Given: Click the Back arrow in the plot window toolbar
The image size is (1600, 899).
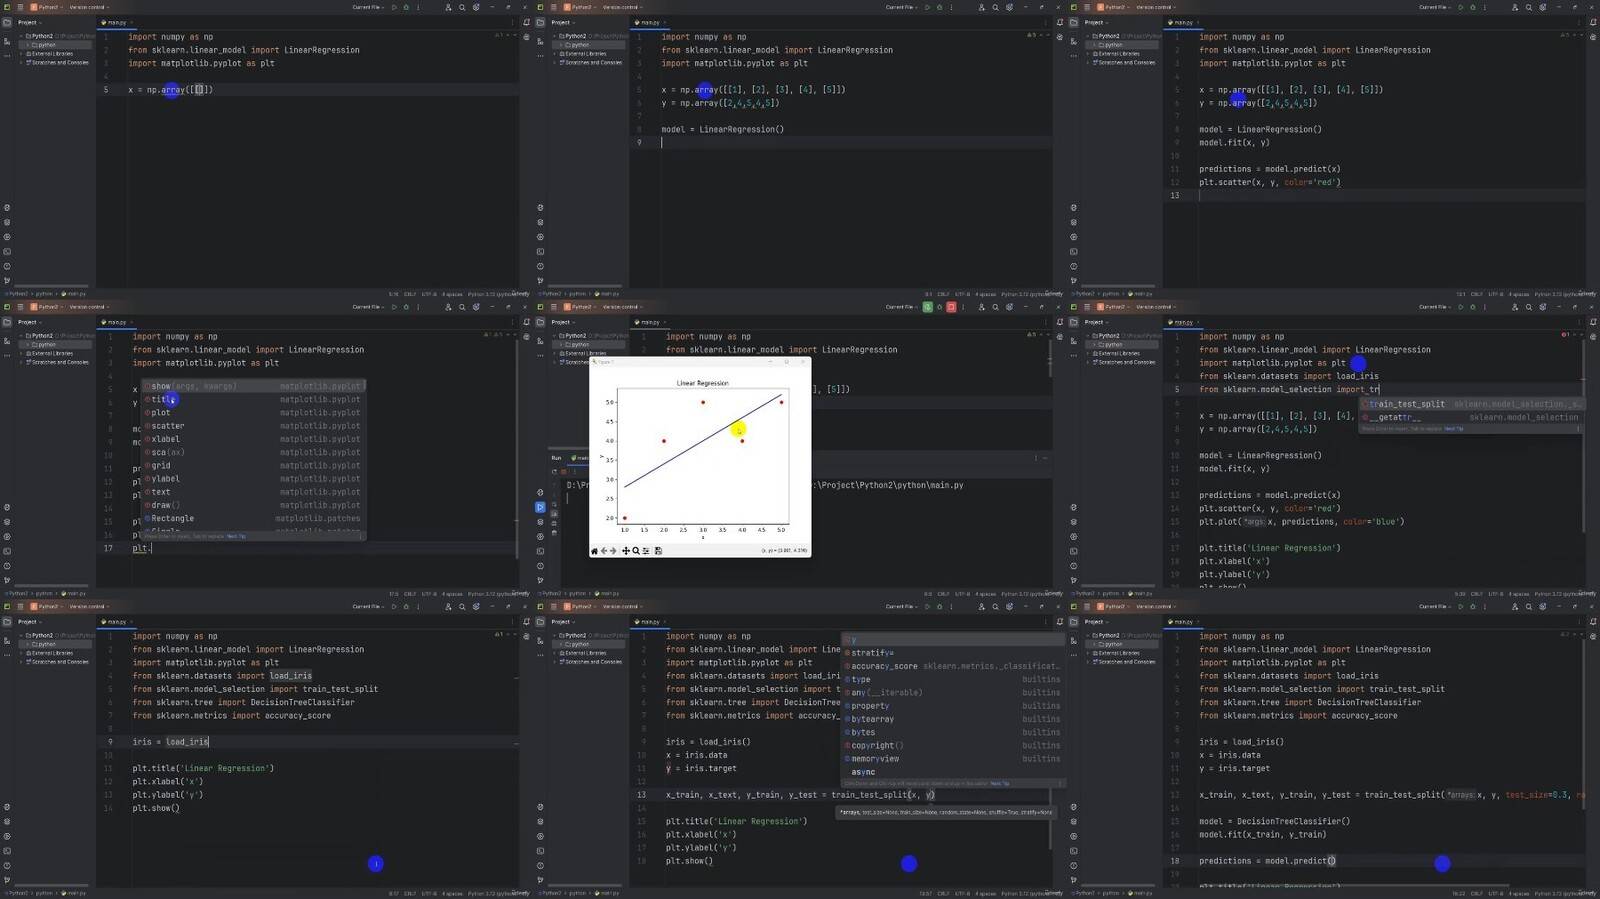Looking at the screenshot, I should point(604,550).
